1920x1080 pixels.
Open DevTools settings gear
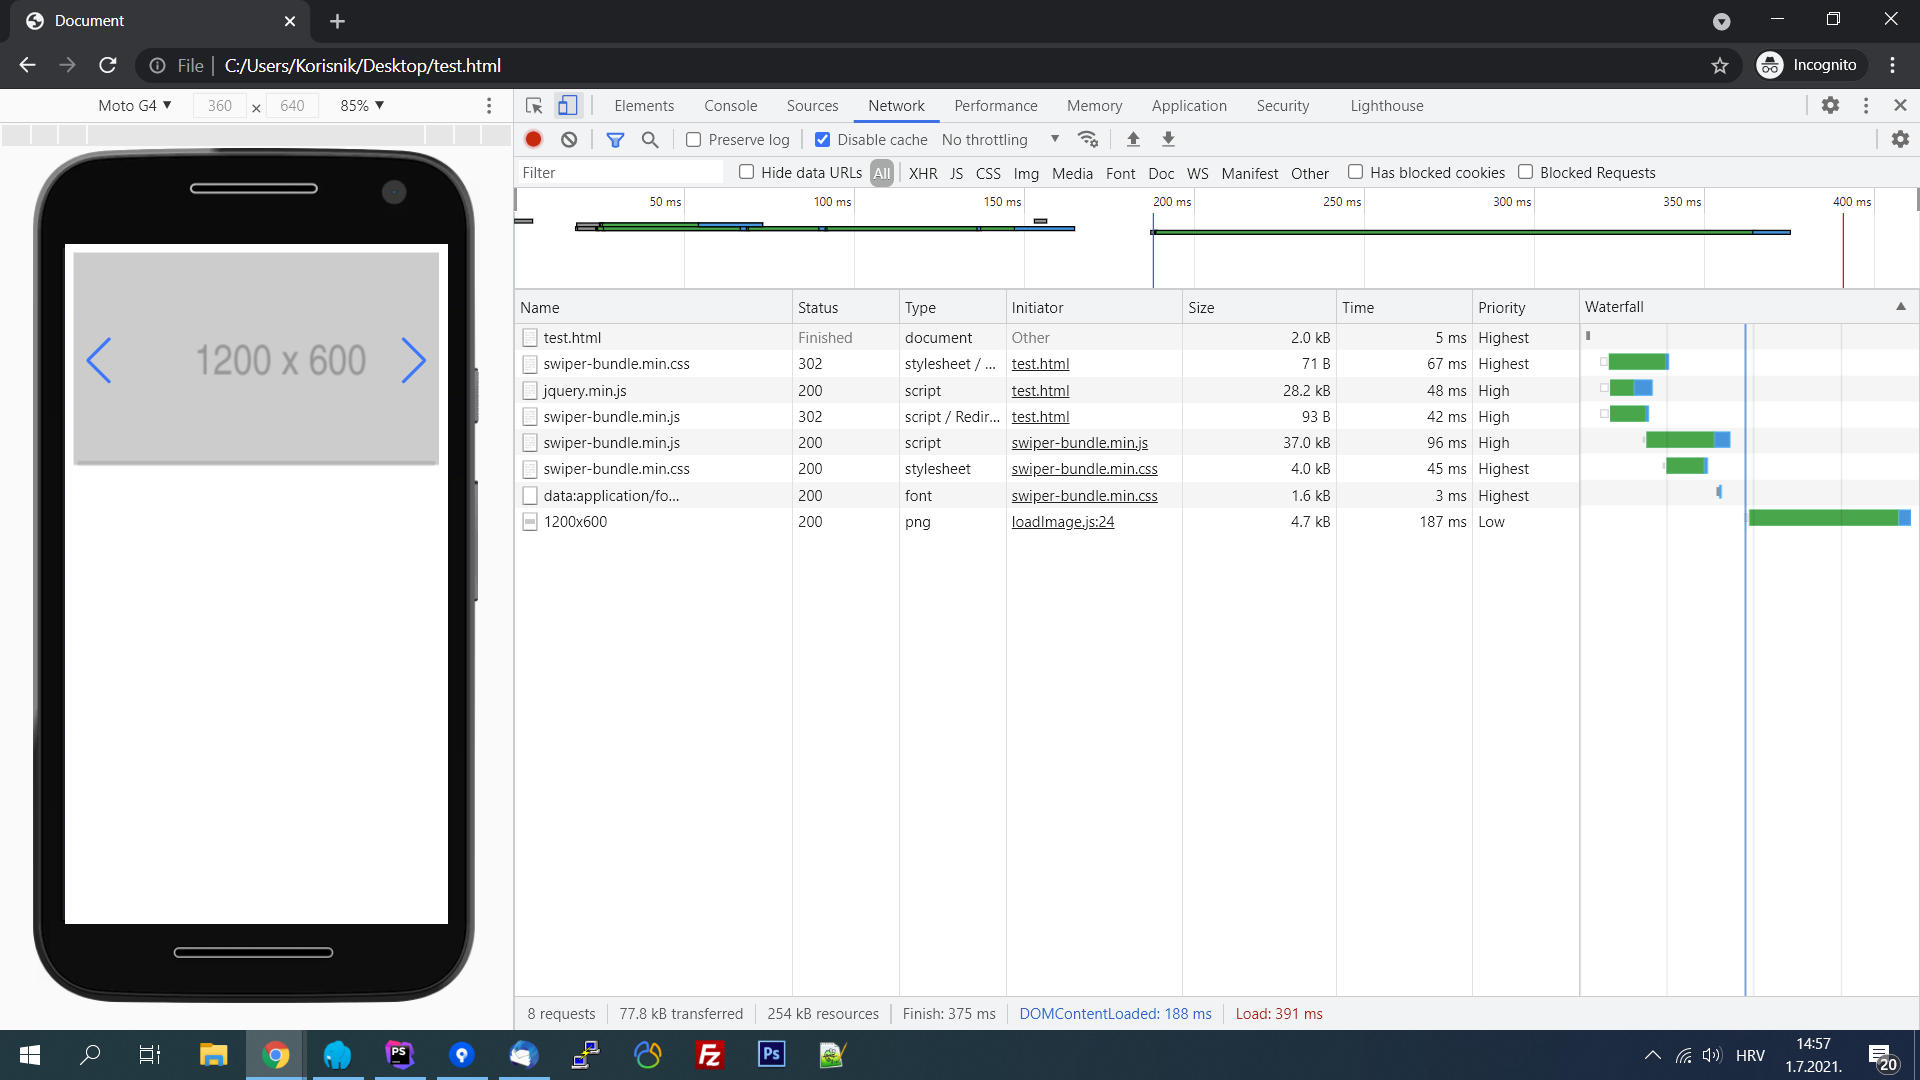[x=1832, y=105]
